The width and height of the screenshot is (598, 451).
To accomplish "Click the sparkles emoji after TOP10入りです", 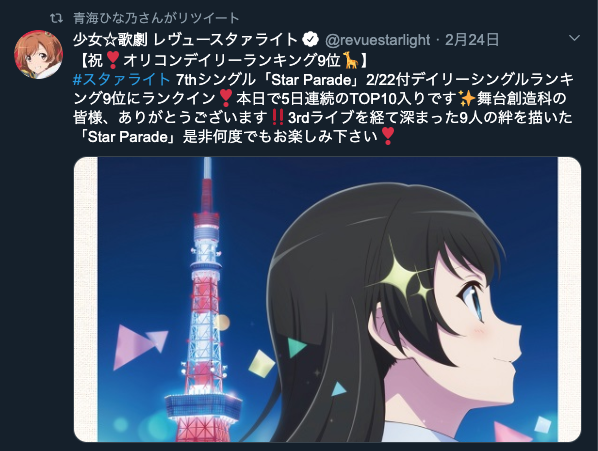I will (468, 98).
